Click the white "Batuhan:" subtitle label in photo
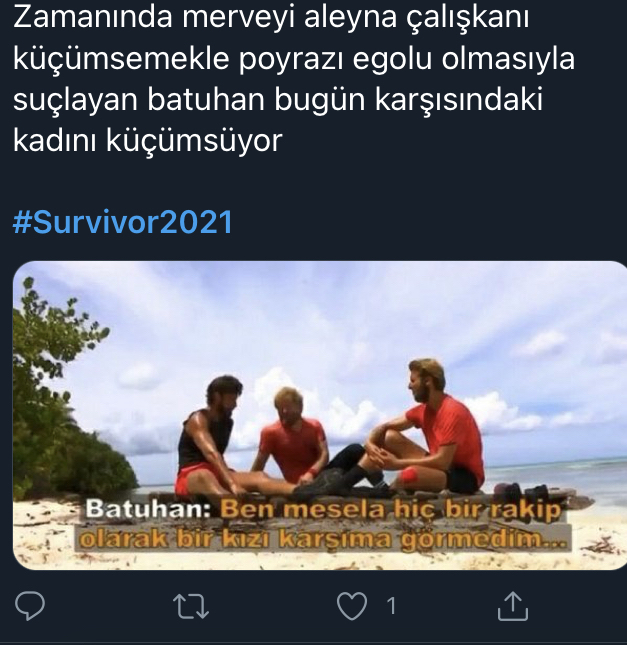627x645 pixels. pos(148,509)
